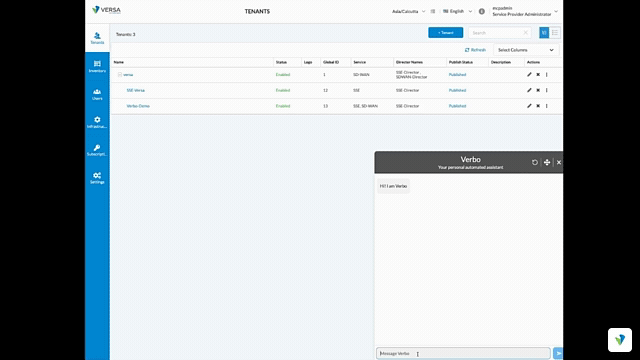640x360 pixels.
Task: Open the Inventory sidebar section
Action: coord(97,66)
